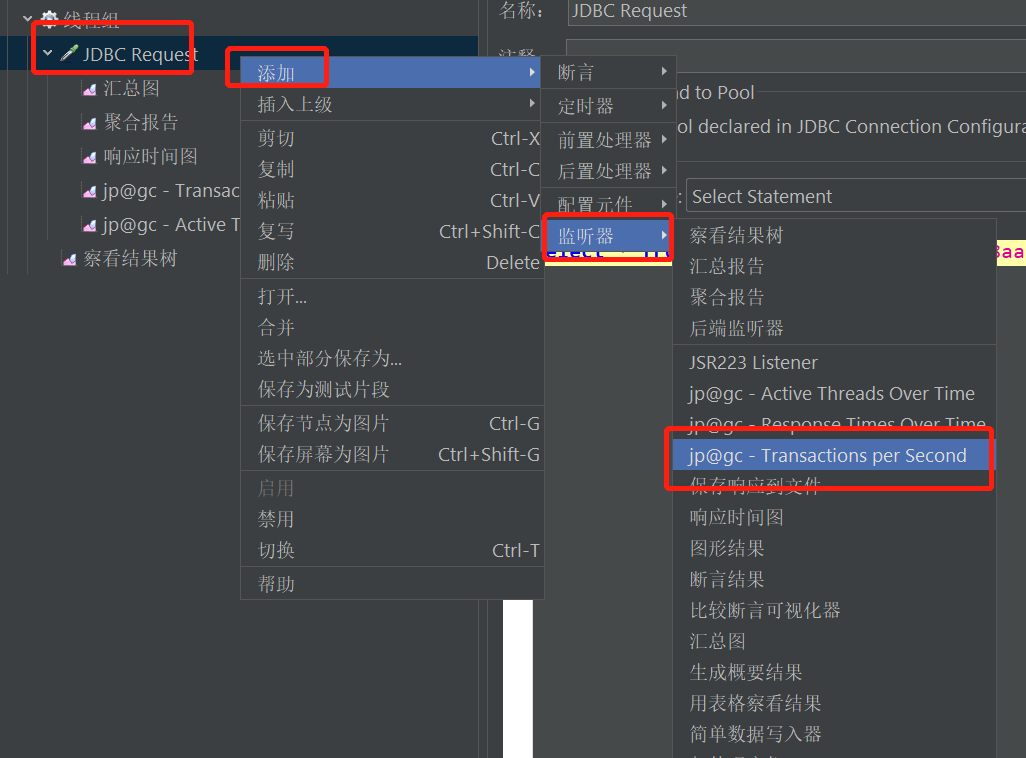The height and width of the screenshot is (758, 1026).
Task: Click the 察看结果树 tree node icon
Action: click(69, 259)
